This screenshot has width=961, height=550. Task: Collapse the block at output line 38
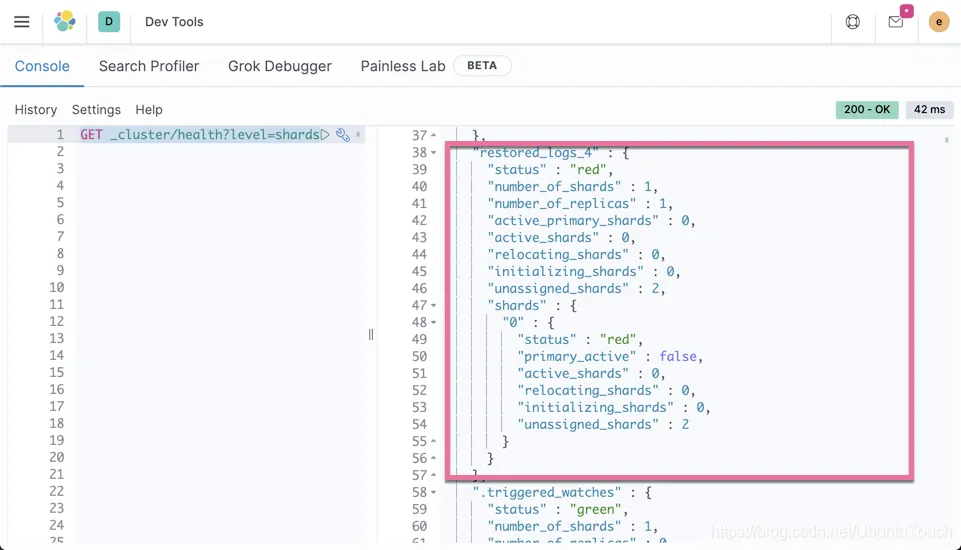click(433, 153)
